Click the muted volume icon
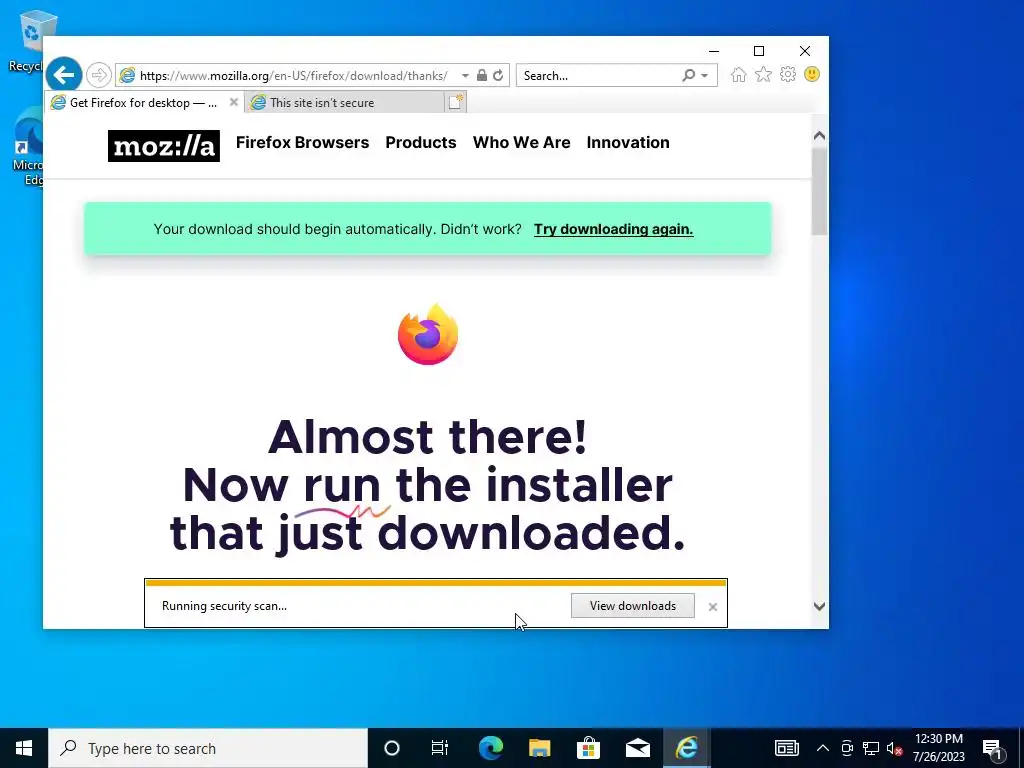Image resolution: width=1024 pixels, height=768 pixels. (894, 748)
